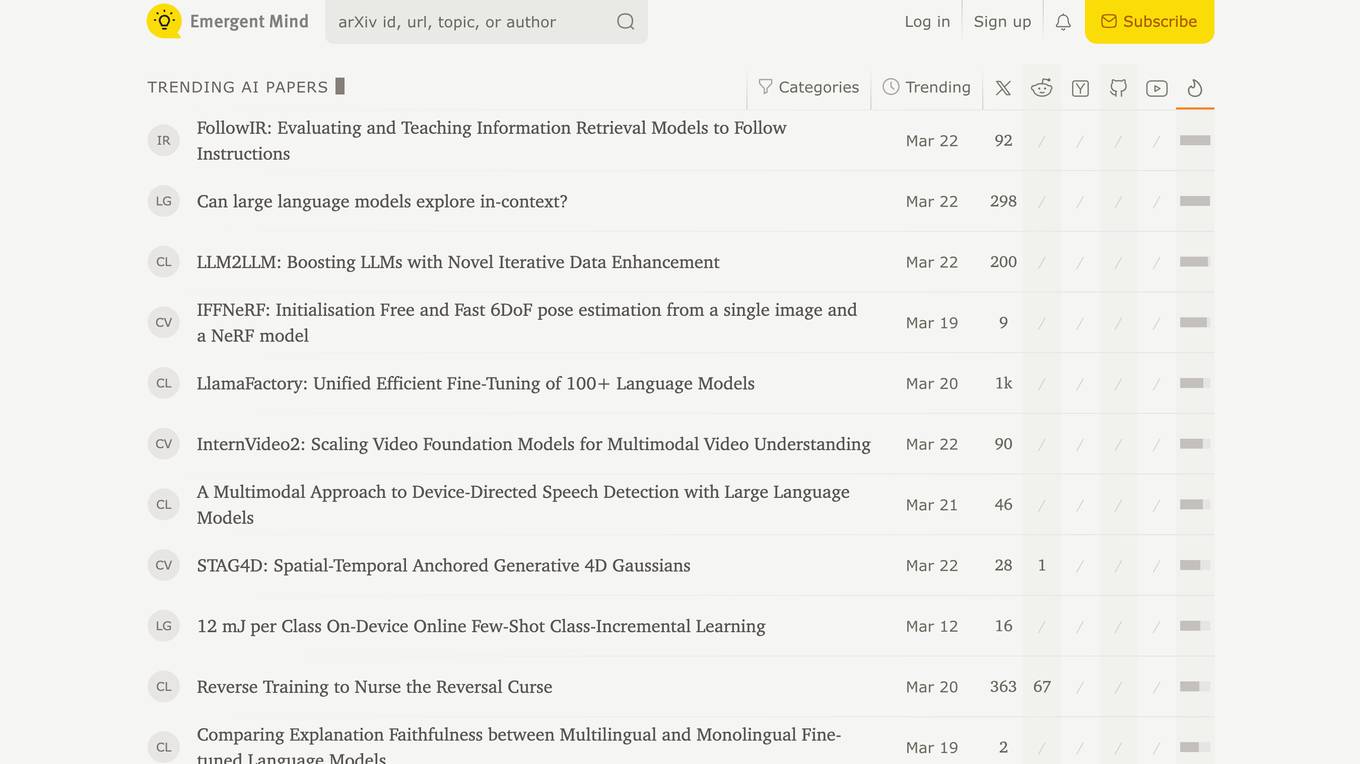Click Reddit count 1 for STAG4D
The width and height of the screenshot is (1360, 764).
coord(1042,565)
